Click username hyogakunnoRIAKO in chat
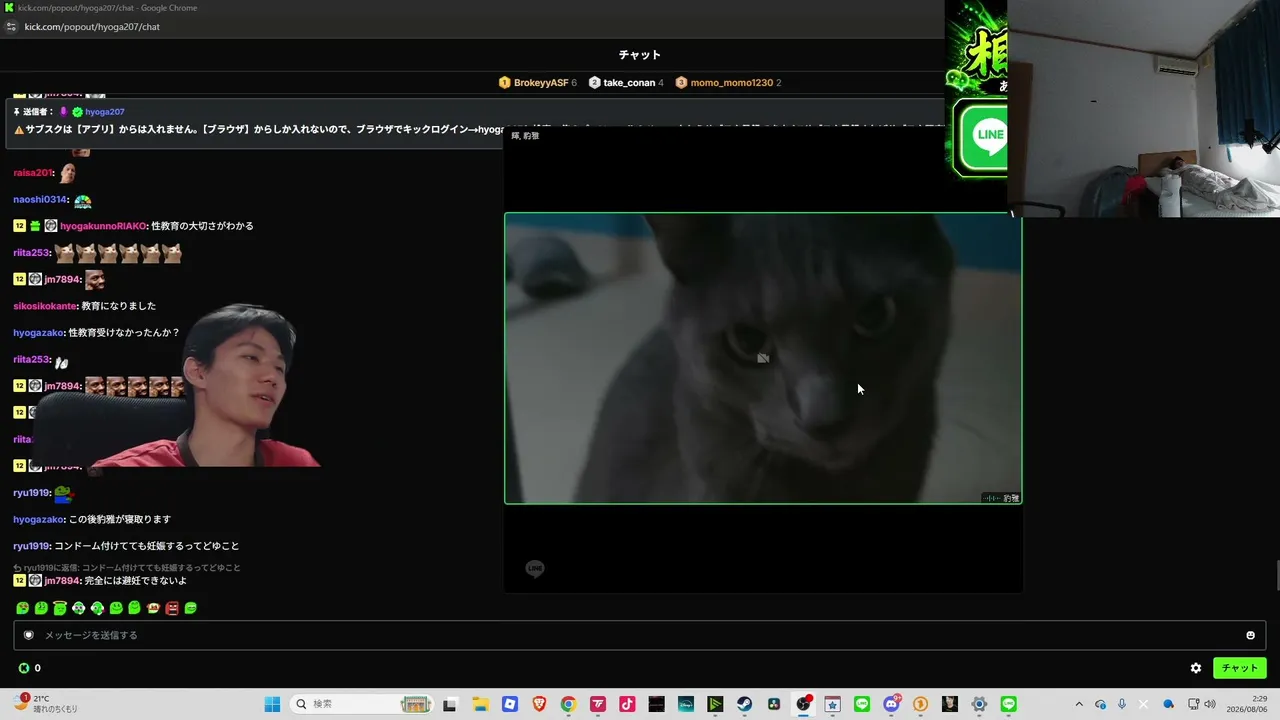1280x720 pixels. (103, 226)
